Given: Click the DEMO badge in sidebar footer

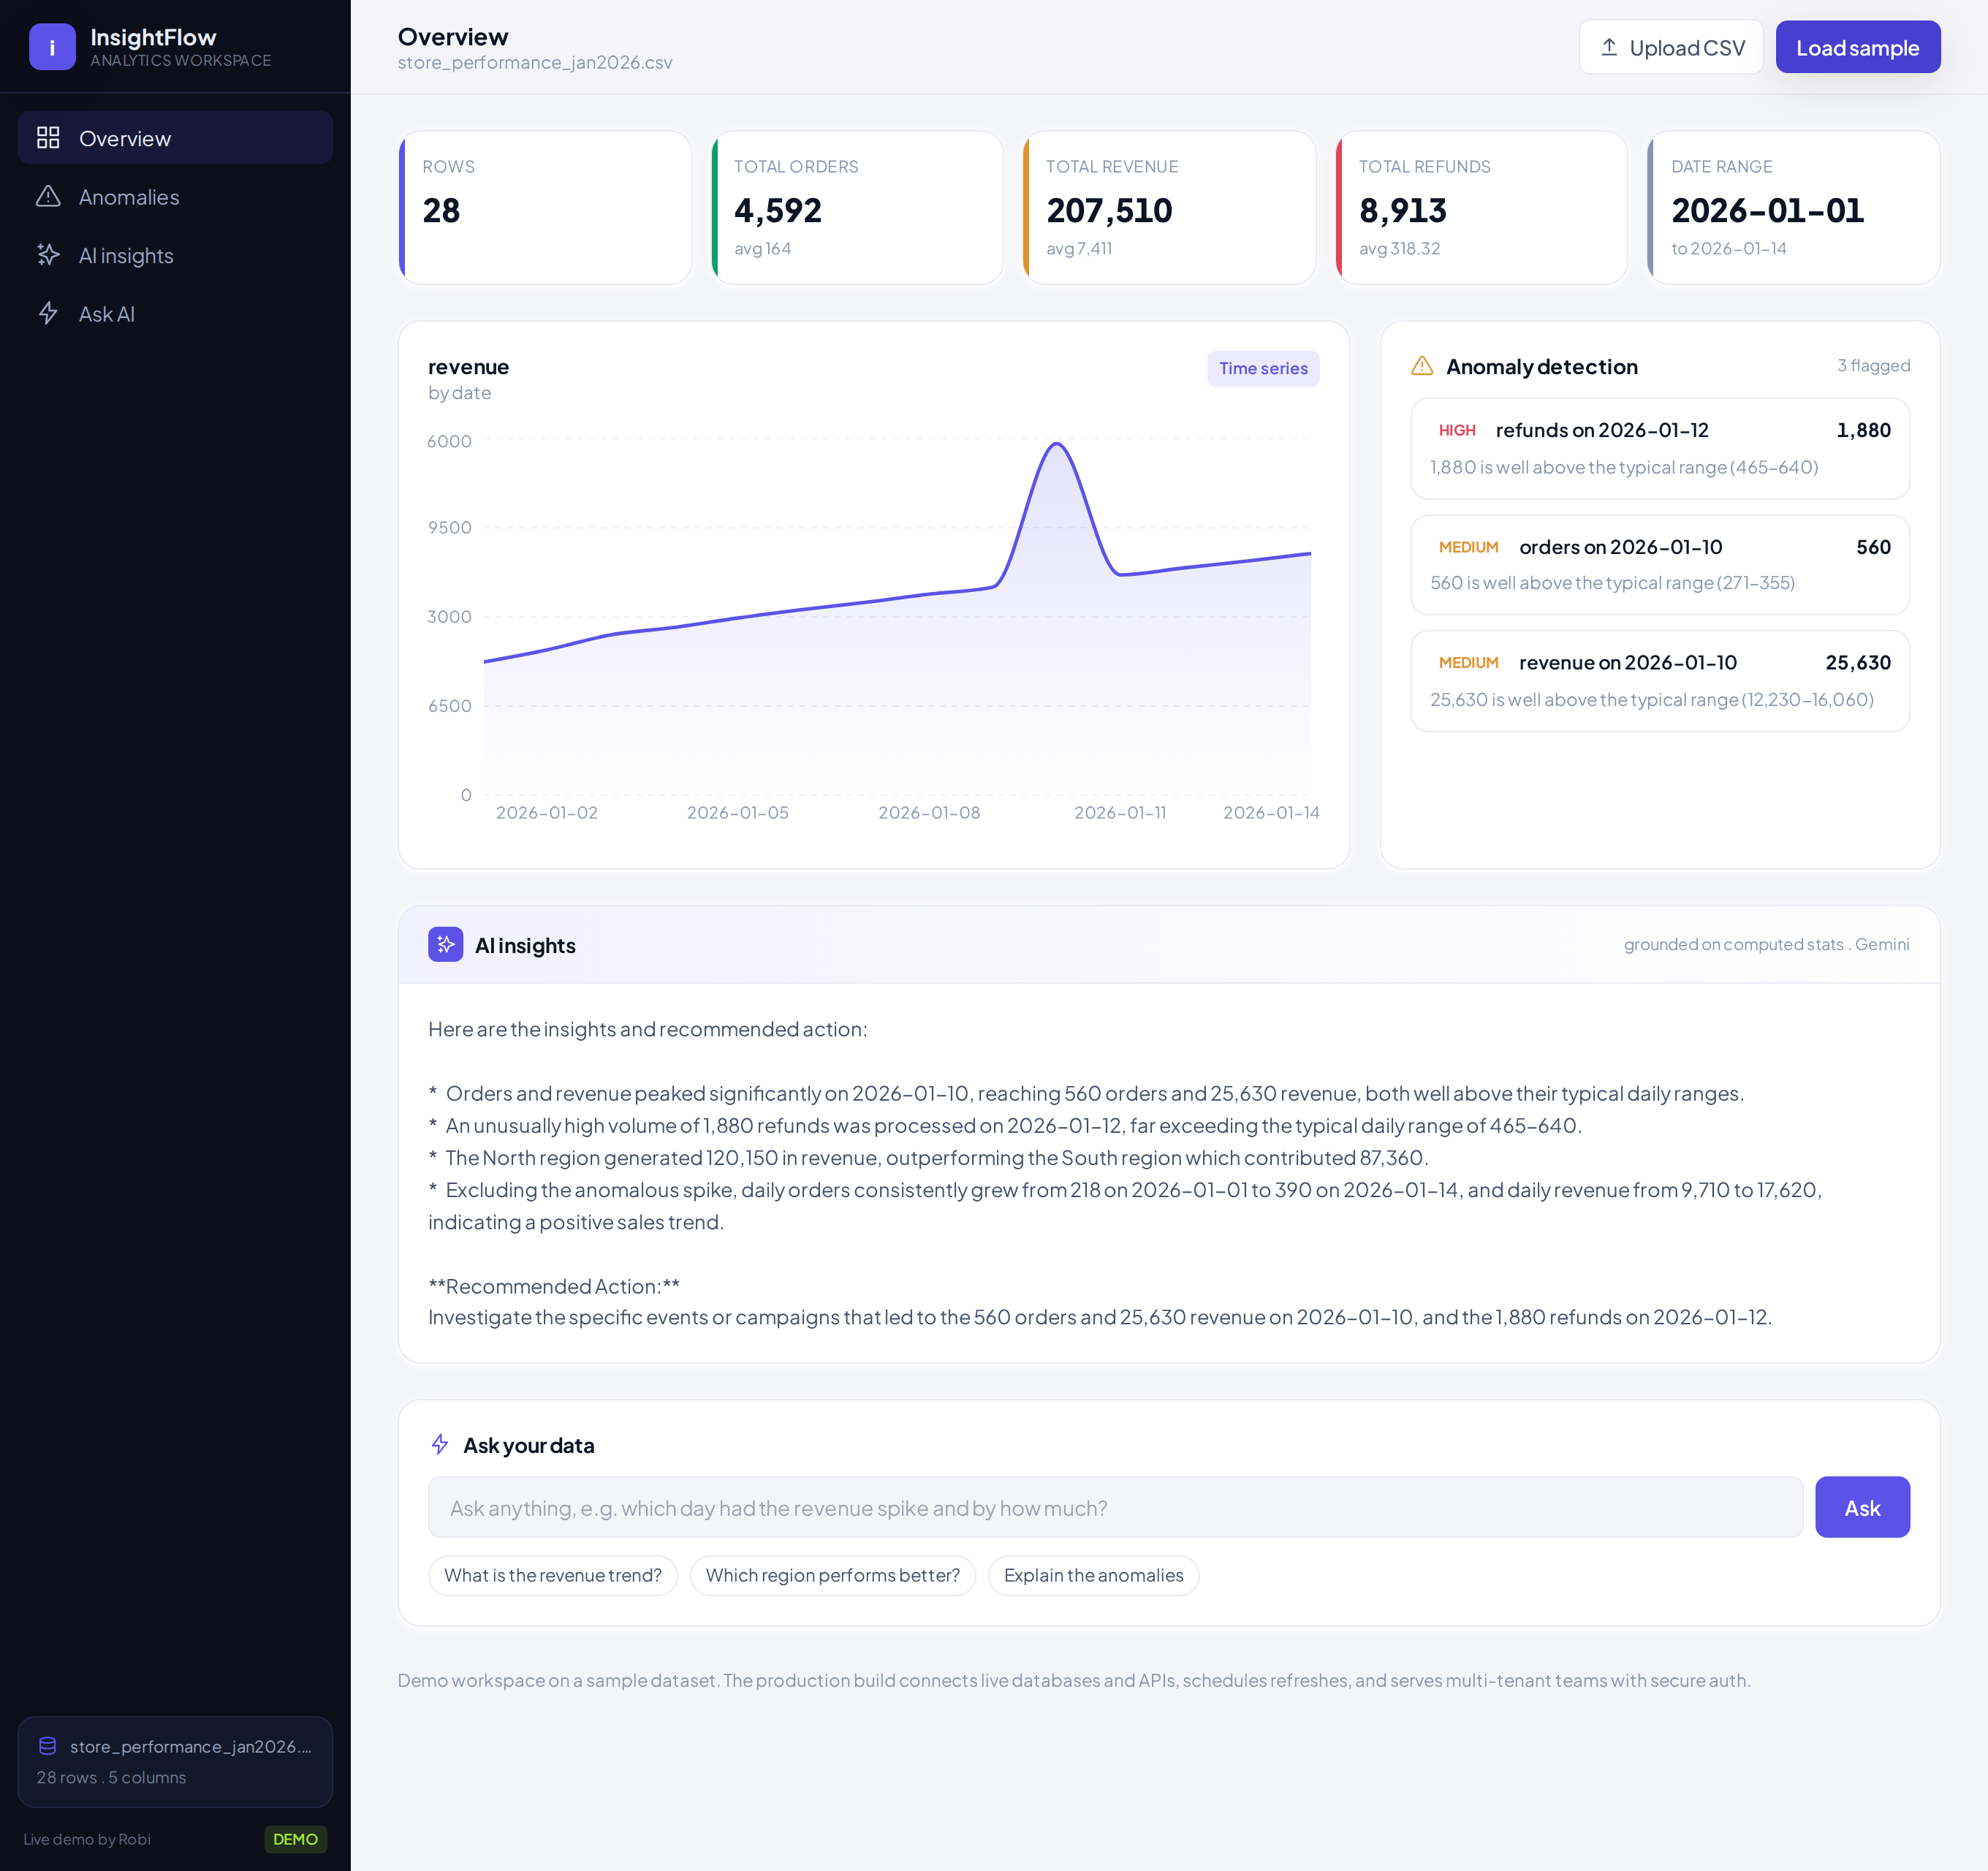Looking at the screenshot, I should coord(295,1839).
